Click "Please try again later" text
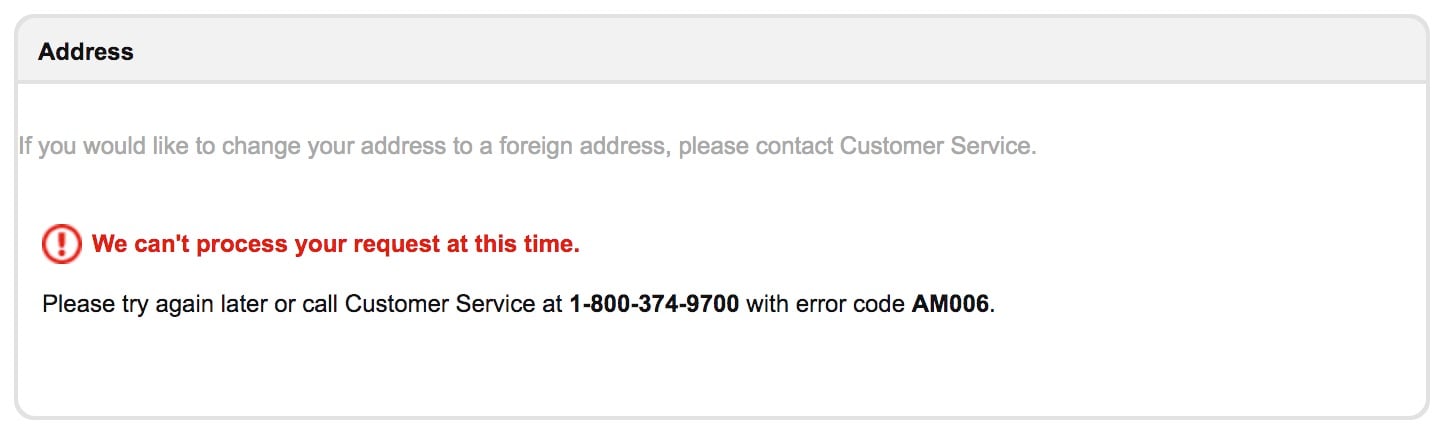 point(155,303)
